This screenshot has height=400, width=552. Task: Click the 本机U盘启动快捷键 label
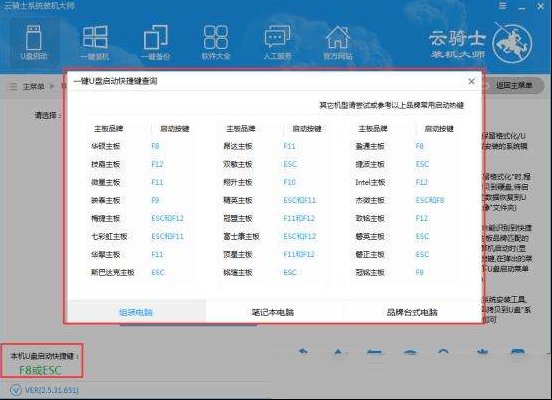pos(44,356)
